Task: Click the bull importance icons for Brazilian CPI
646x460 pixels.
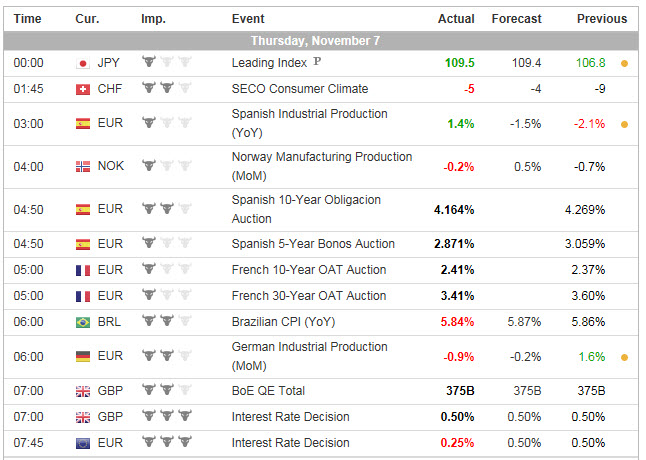Action: coord(164,322)
